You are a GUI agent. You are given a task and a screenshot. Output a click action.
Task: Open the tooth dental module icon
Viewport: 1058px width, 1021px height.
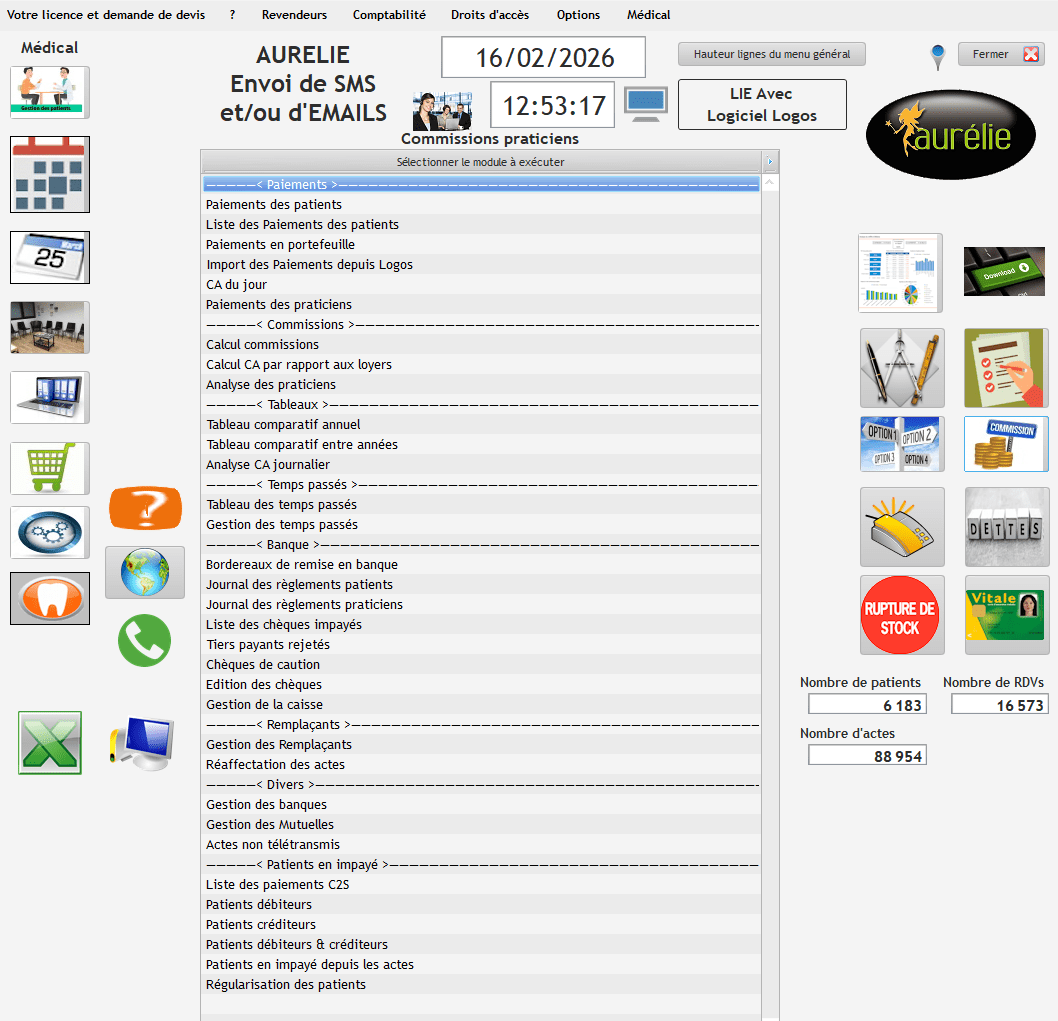[x=50, y=598]
